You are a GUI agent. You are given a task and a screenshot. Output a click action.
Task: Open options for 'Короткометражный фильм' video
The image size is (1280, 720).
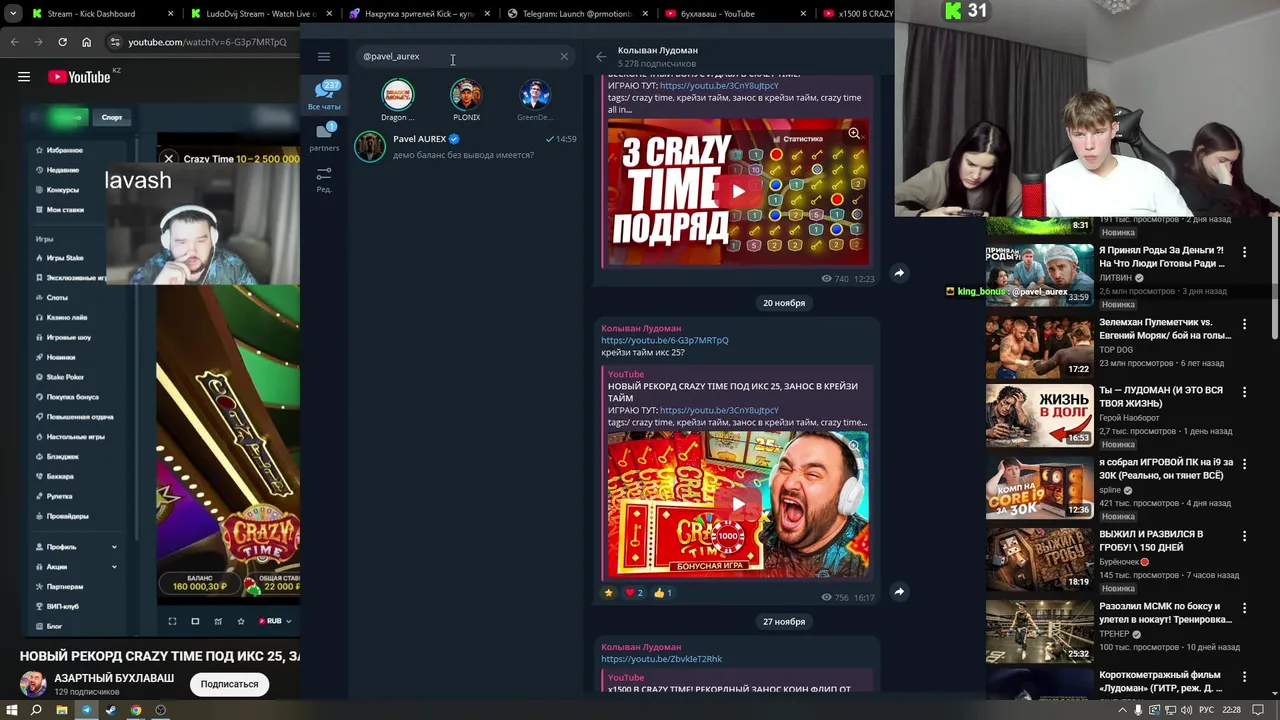coord(1244,676)
